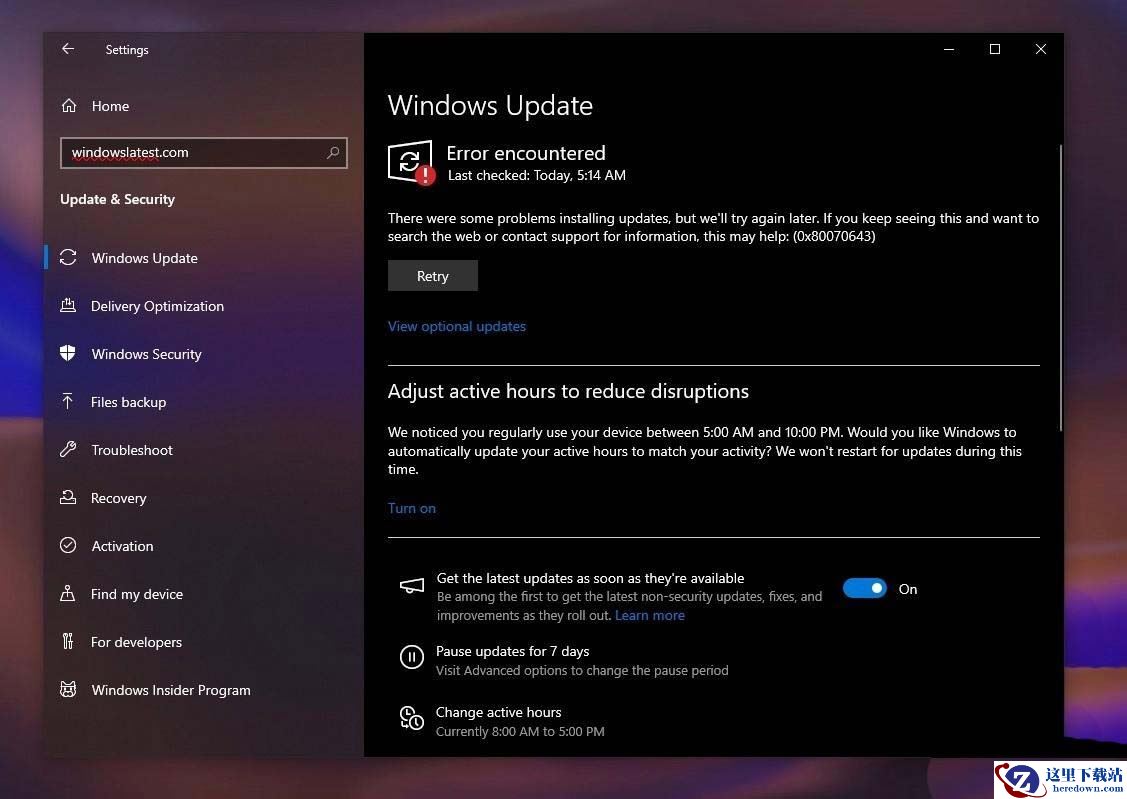This screenshot has height=799, width=1127.
Task: Click the Retry button
Action: click(x=433, y=276)
